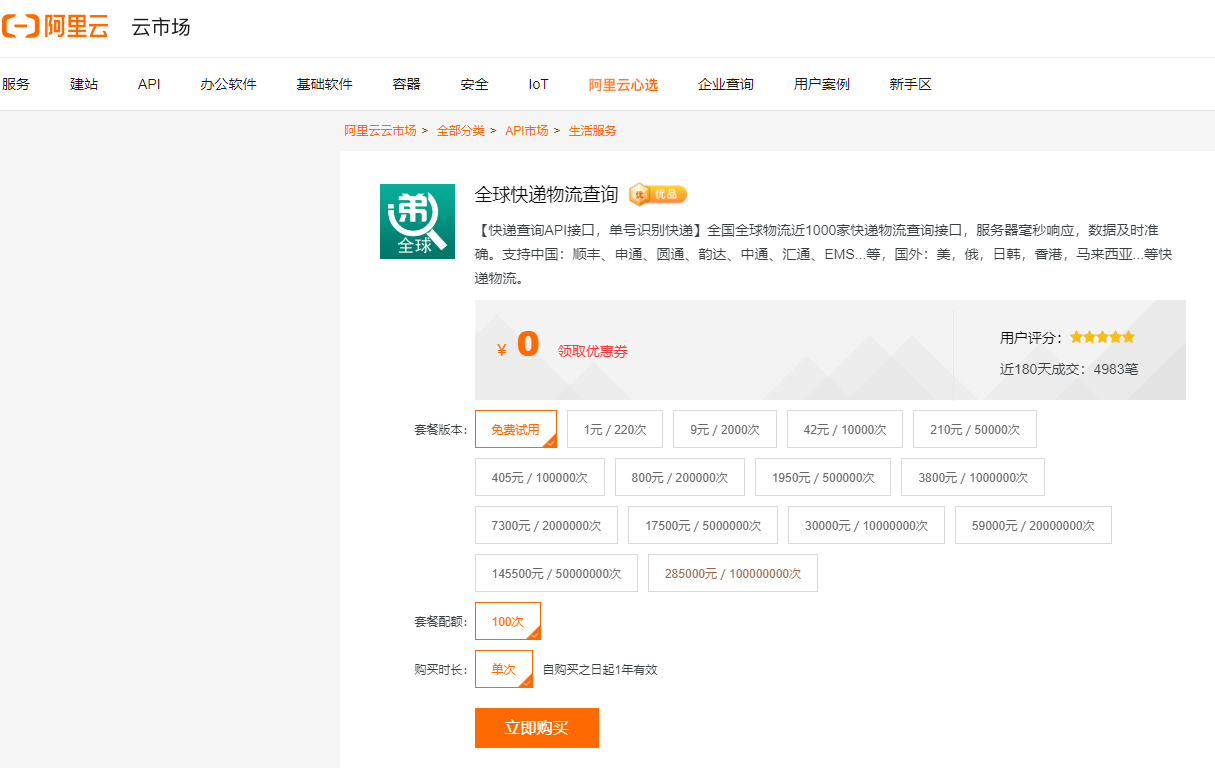Screen dimensions: 1215x768
Task: Select the 145500元 / 50000000次 package
Action: tap(556, 573)
